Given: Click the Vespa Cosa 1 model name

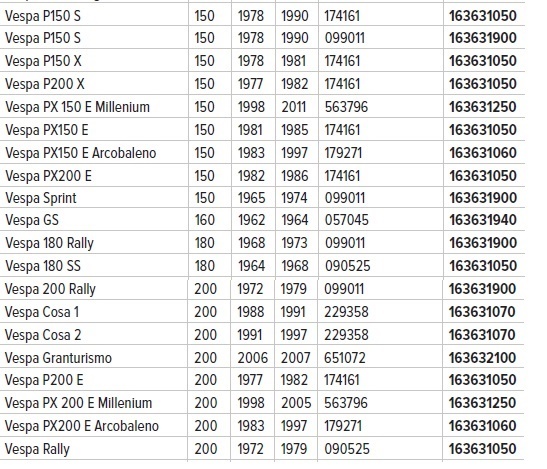Looking at the screenshot, I should click(x=42, y=312).
